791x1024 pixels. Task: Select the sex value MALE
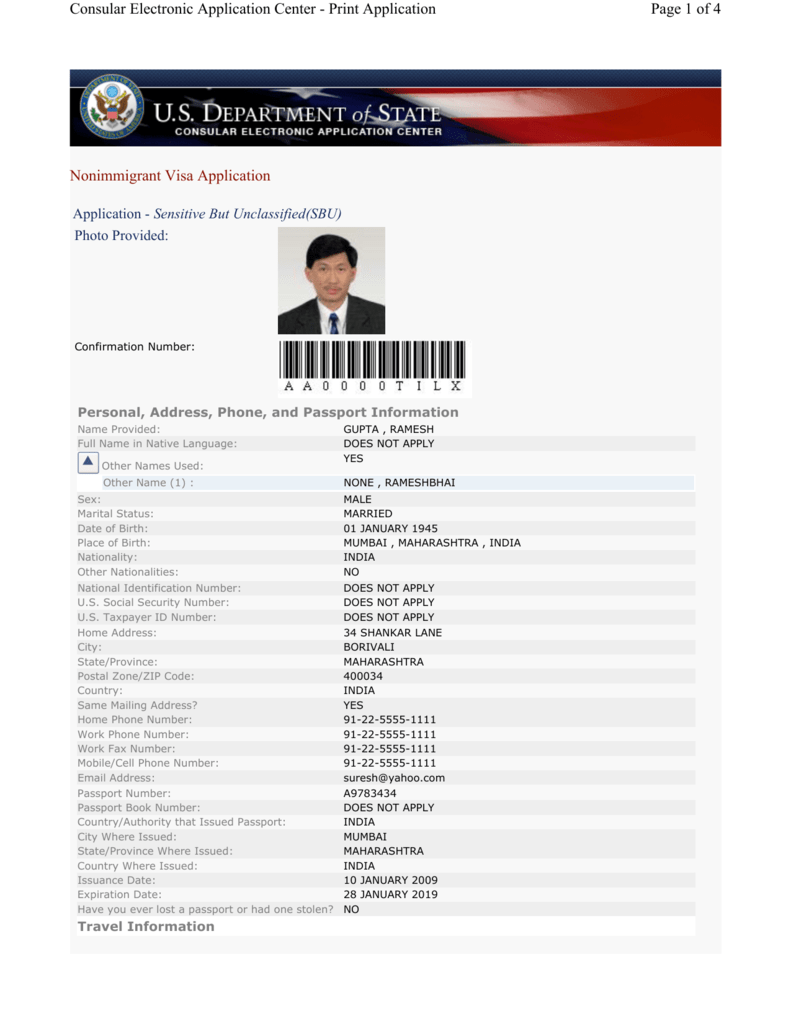click(357, 500)
